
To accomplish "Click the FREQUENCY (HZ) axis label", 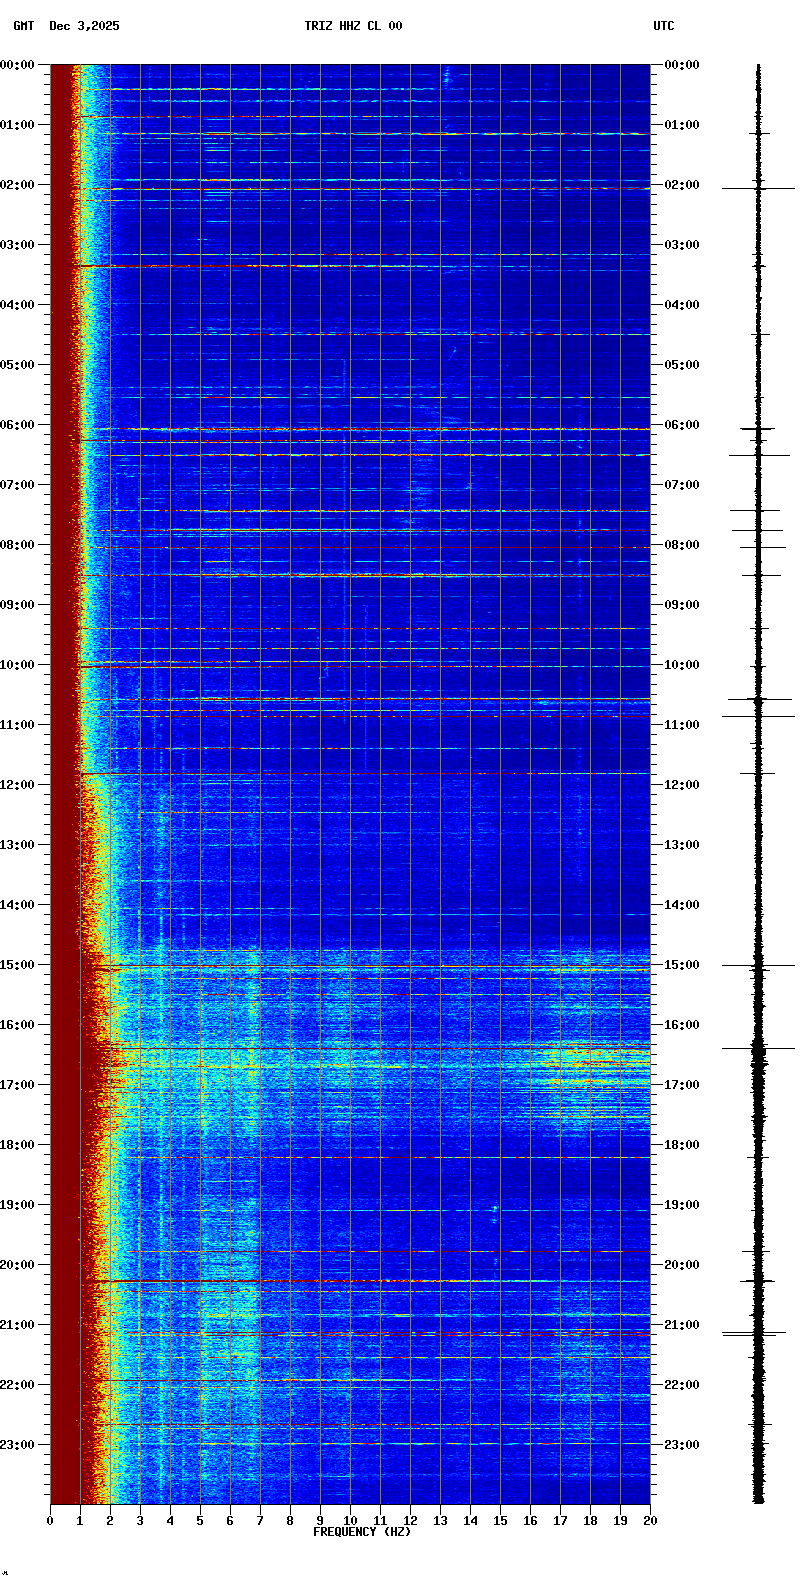I will tap(362, 1532).
